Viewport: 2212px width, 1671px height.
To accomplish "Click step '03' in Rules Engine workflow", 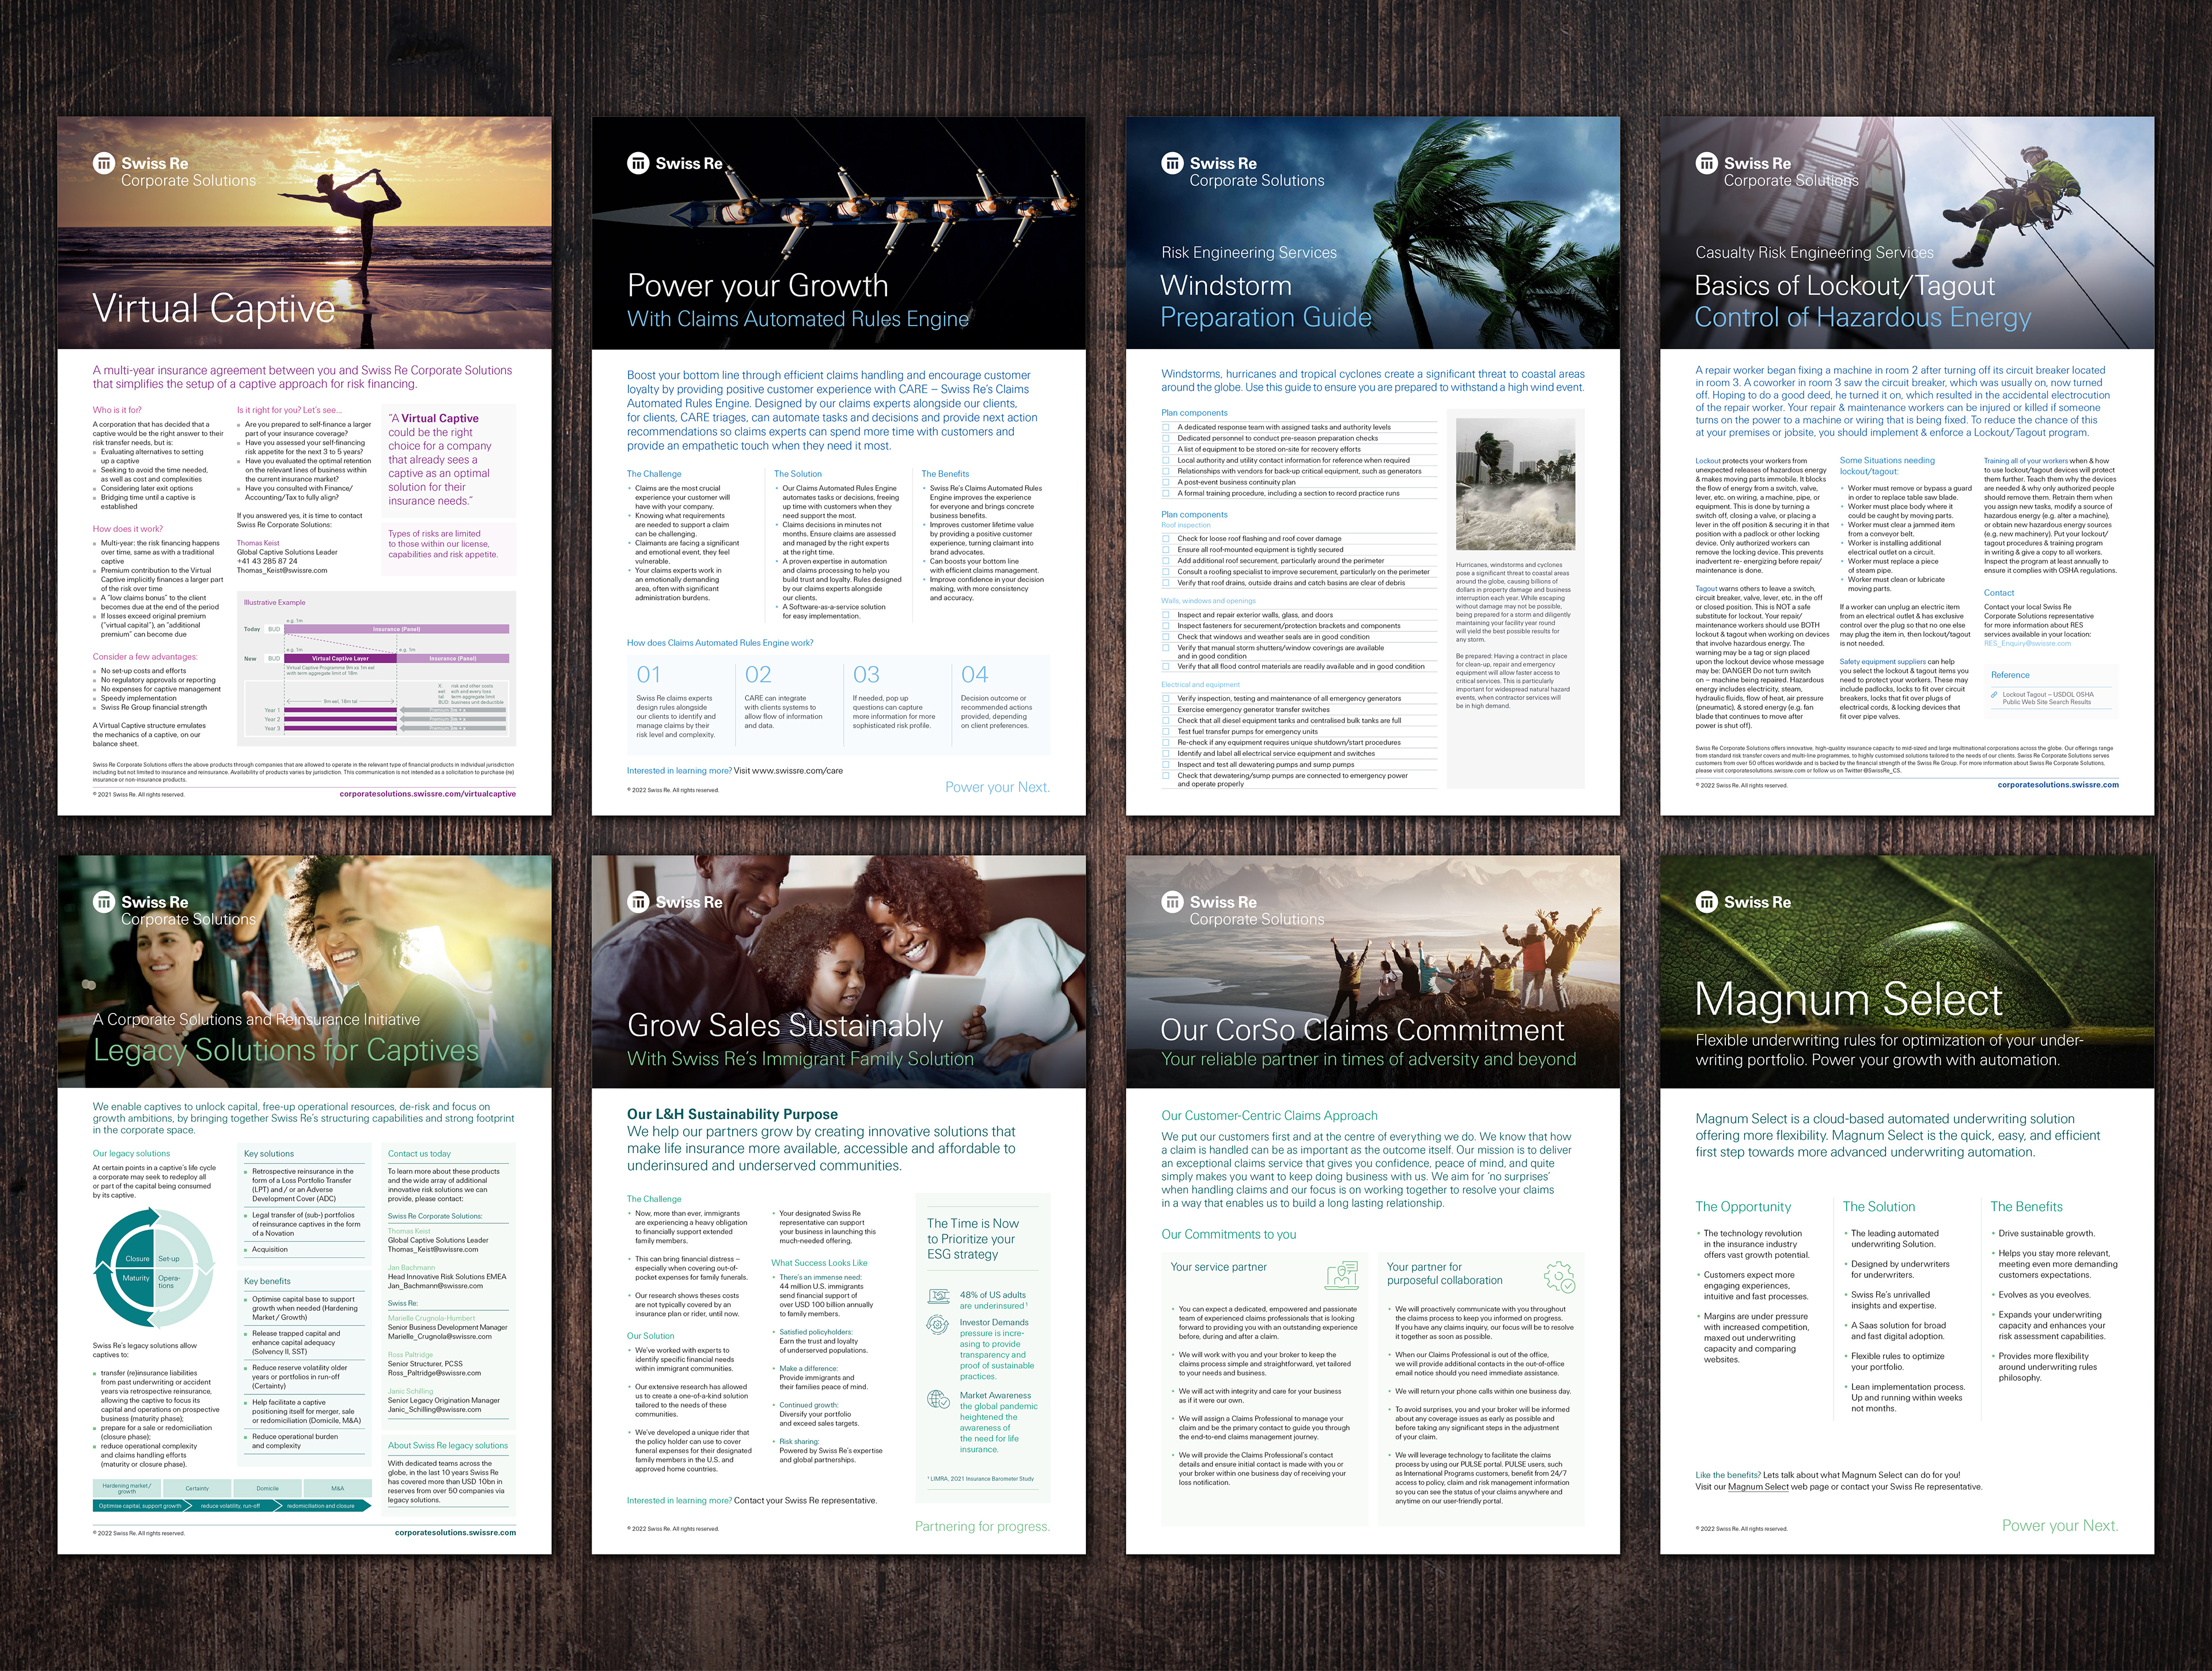I will 866,675.
